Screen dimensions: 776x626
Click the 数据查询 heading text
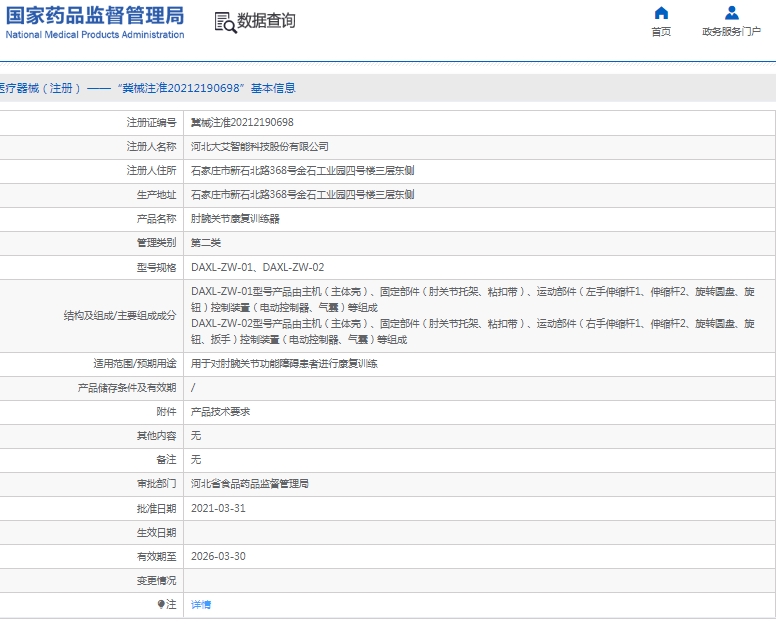[x=266, y=21]
